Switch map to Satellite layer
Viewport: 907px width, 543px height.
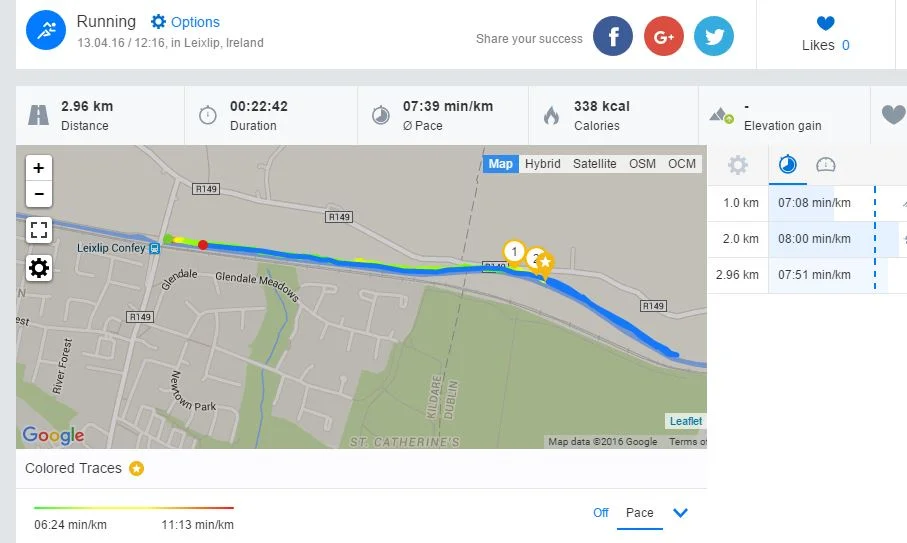pyautogui.click(x=594, y=164)
